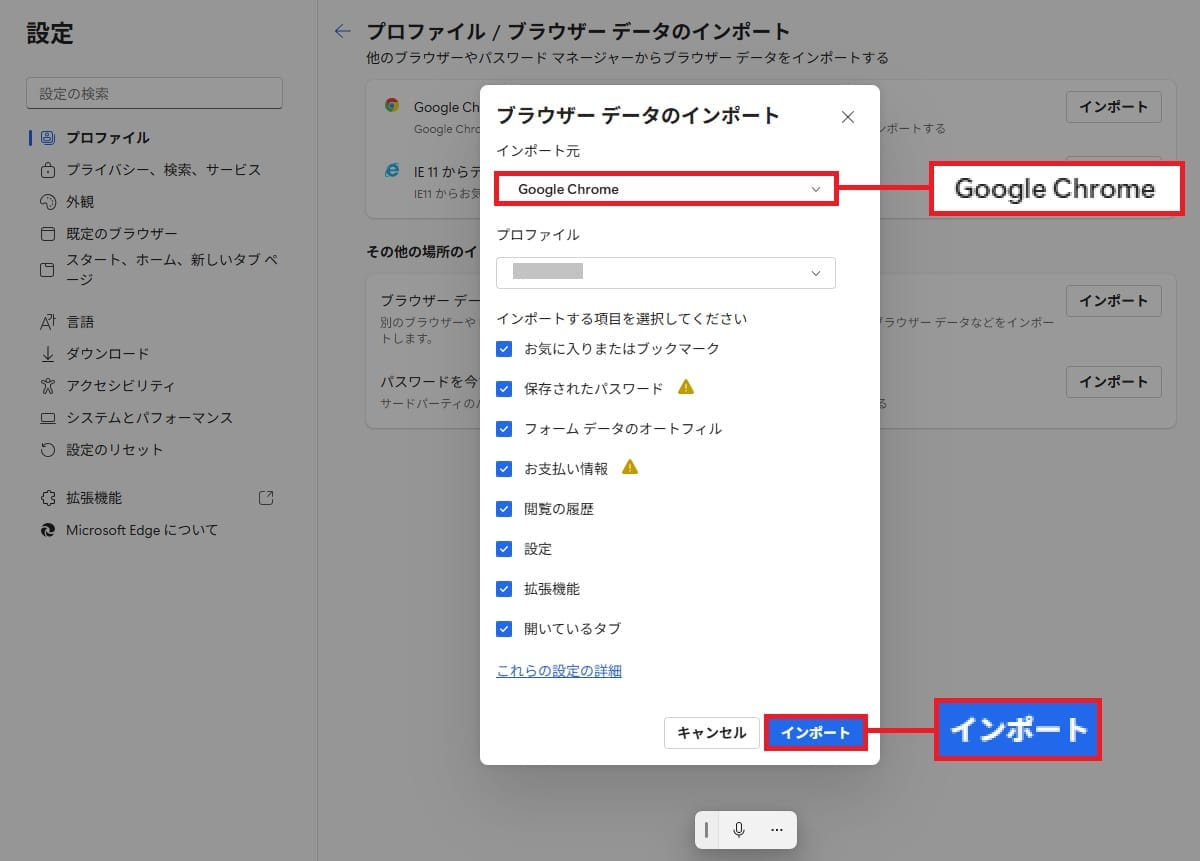Click the blue インポート button in dialog

(816, 733)
